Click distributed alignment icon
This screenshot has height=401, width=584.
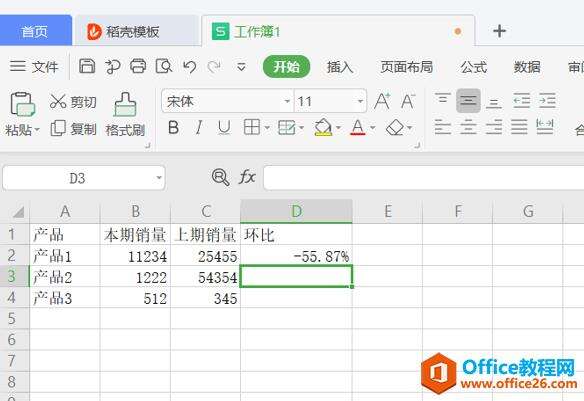(x=545, y=127)
